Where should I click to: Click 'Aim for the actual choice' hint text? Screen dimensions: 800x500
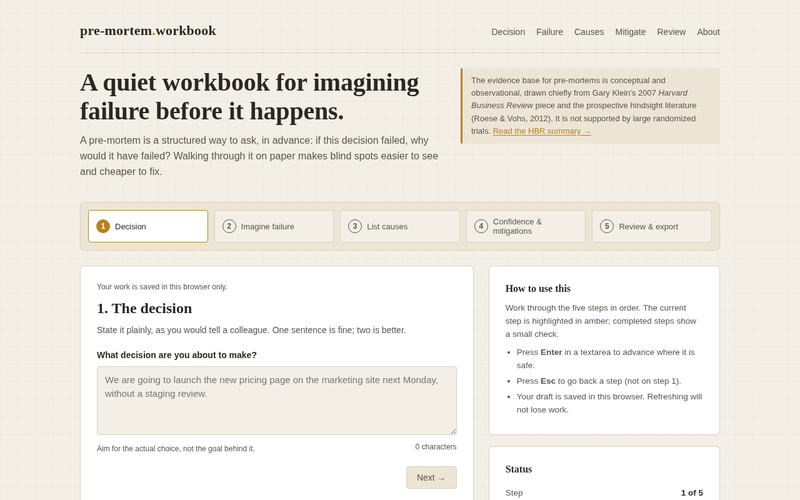click(x=176, y=448)
